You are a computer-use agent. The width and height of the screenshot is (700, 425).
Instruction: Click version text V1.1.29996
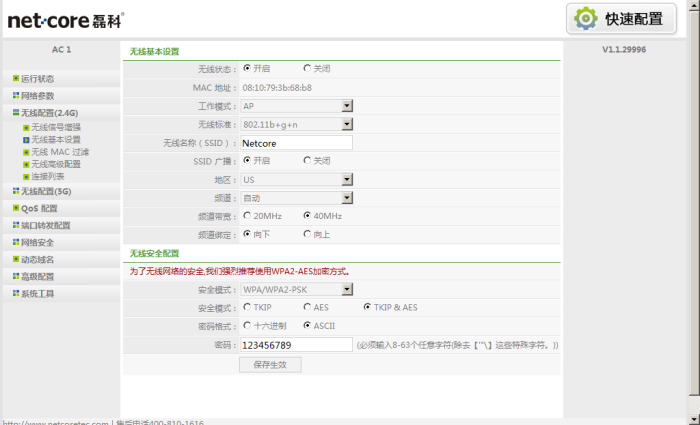pos(624,50)
